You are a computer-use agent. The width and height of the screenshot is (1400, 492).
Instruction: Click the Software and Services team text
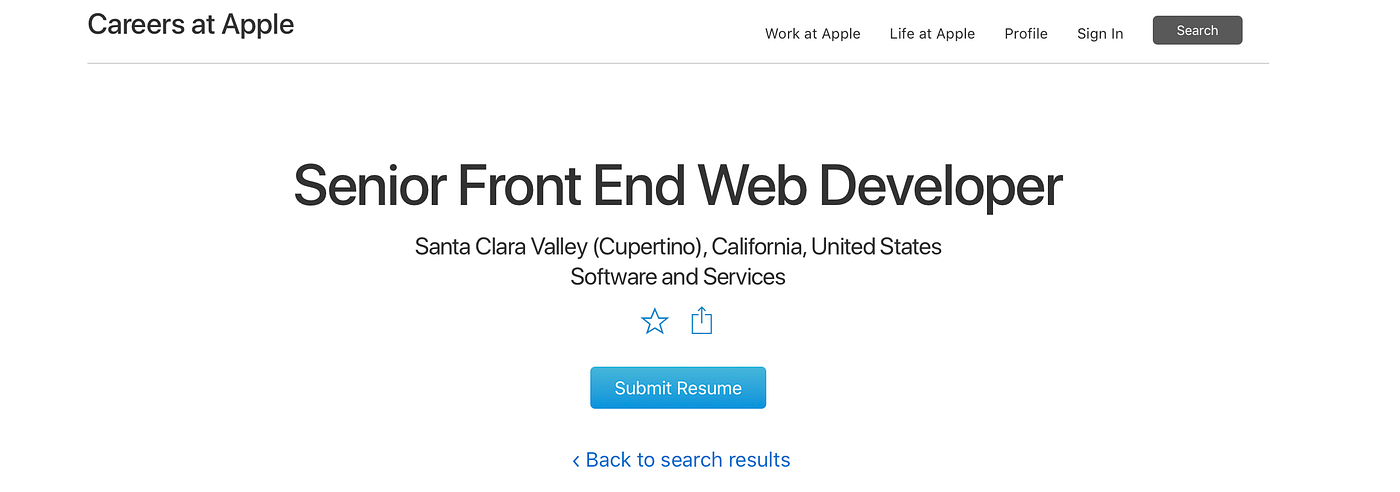[x=678, y=277]
